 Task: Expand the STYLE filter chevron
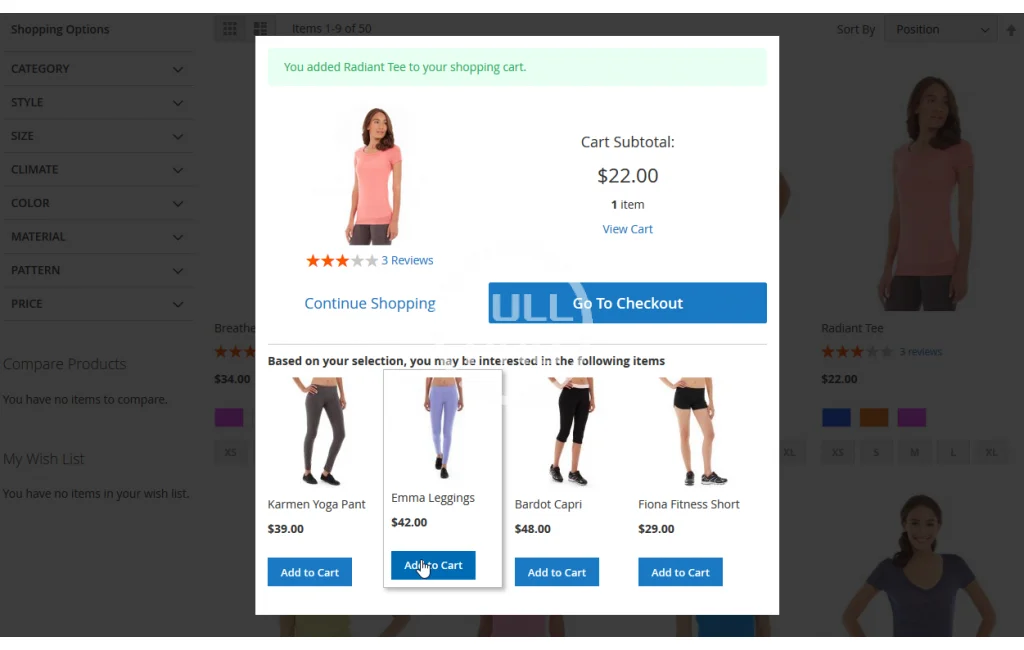point(178,103)
